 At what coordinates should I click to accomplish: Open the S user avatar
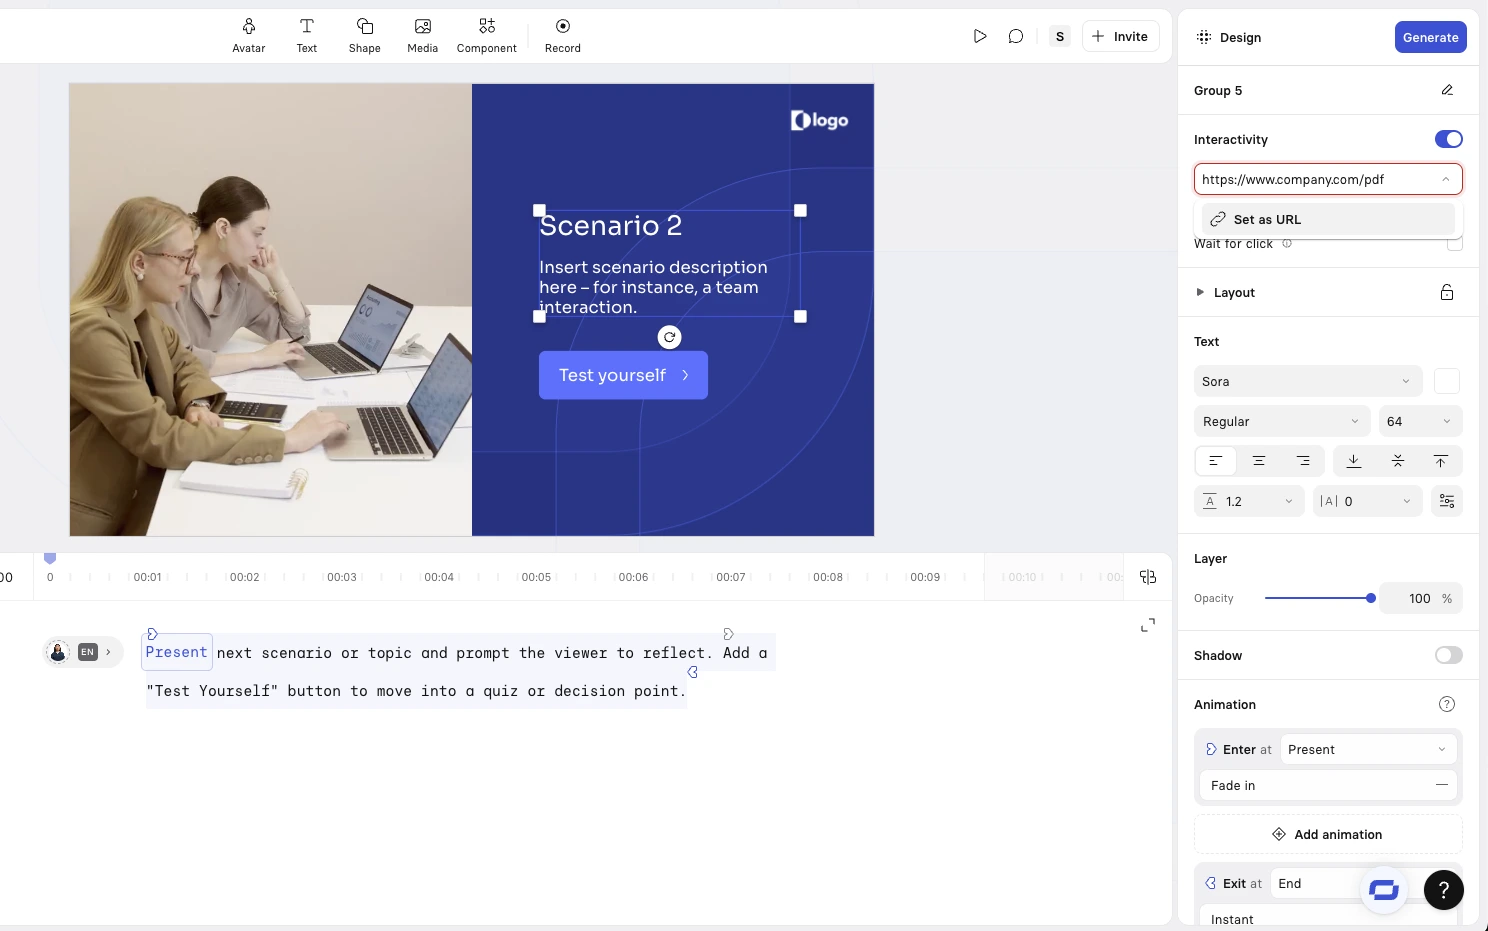pos(1060,36)
